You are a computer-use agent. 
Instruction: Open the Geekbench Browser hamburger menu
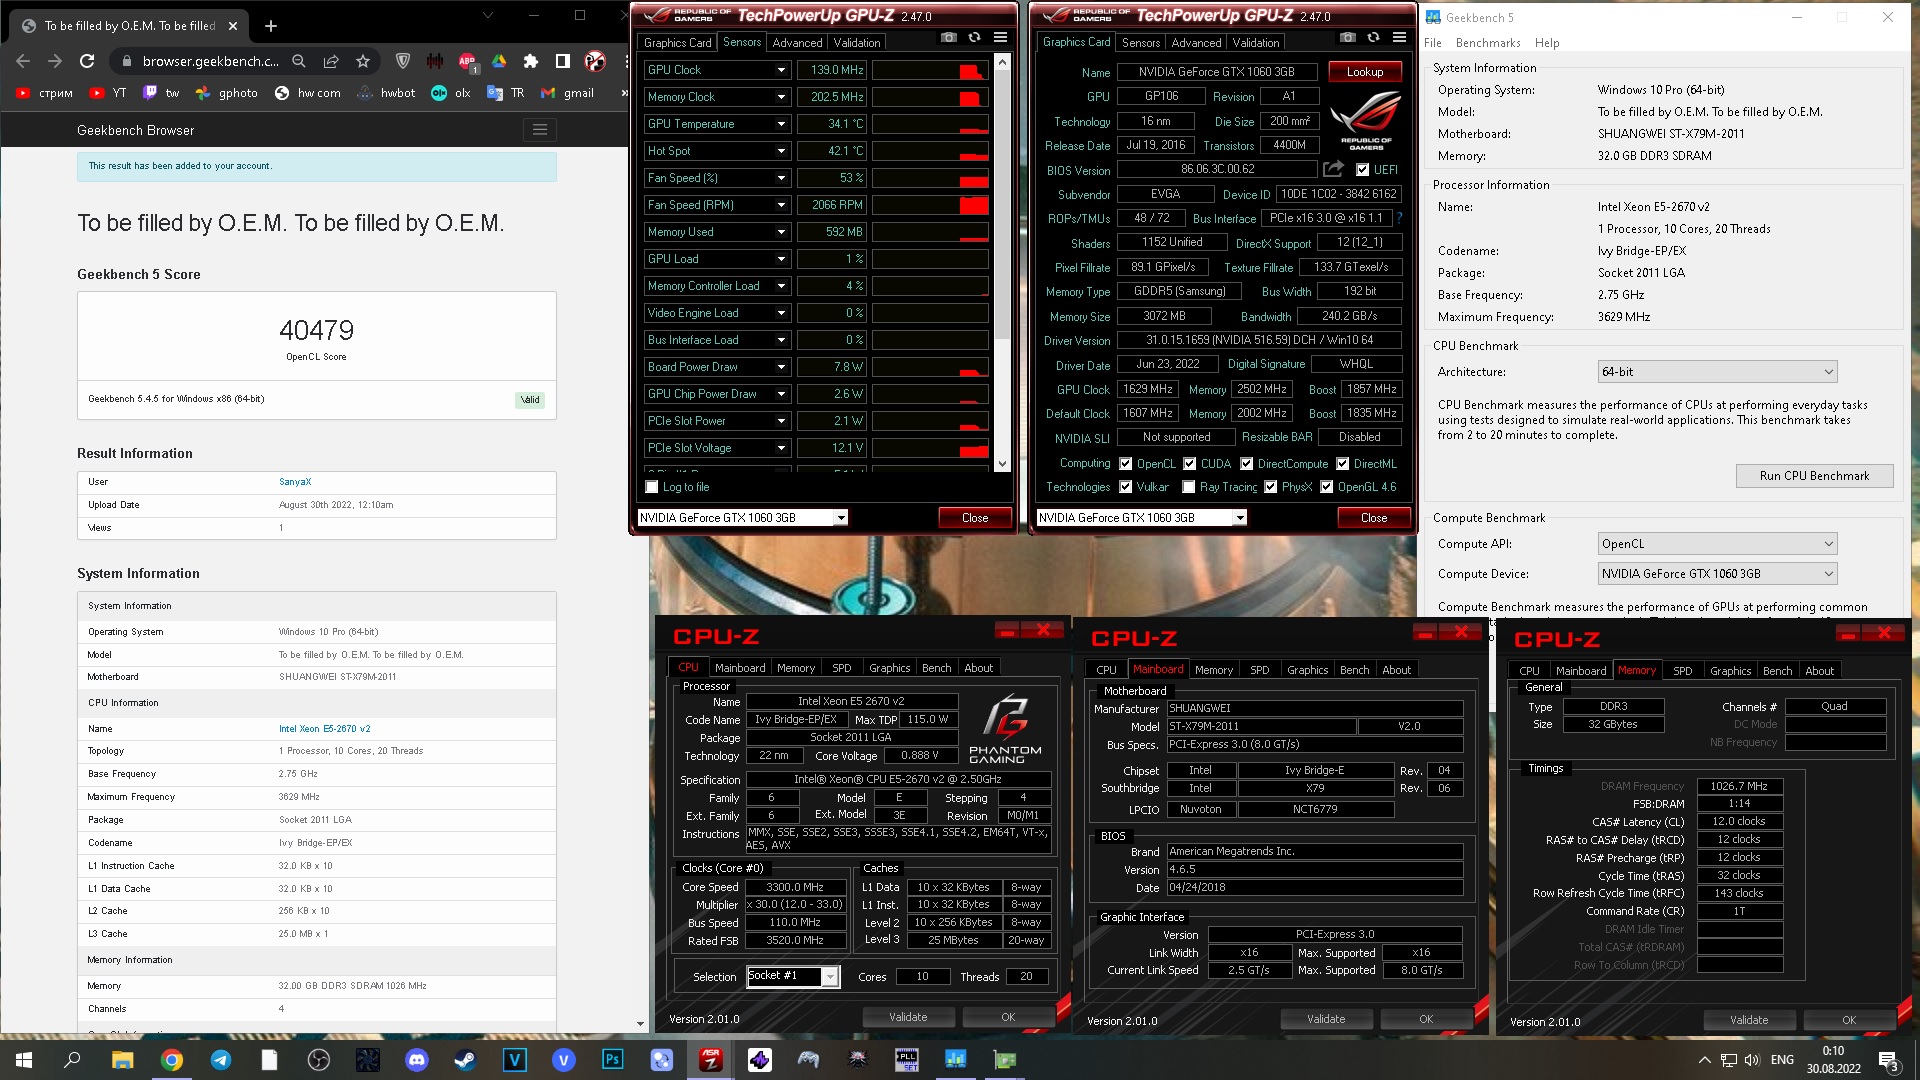coord(539,130)
